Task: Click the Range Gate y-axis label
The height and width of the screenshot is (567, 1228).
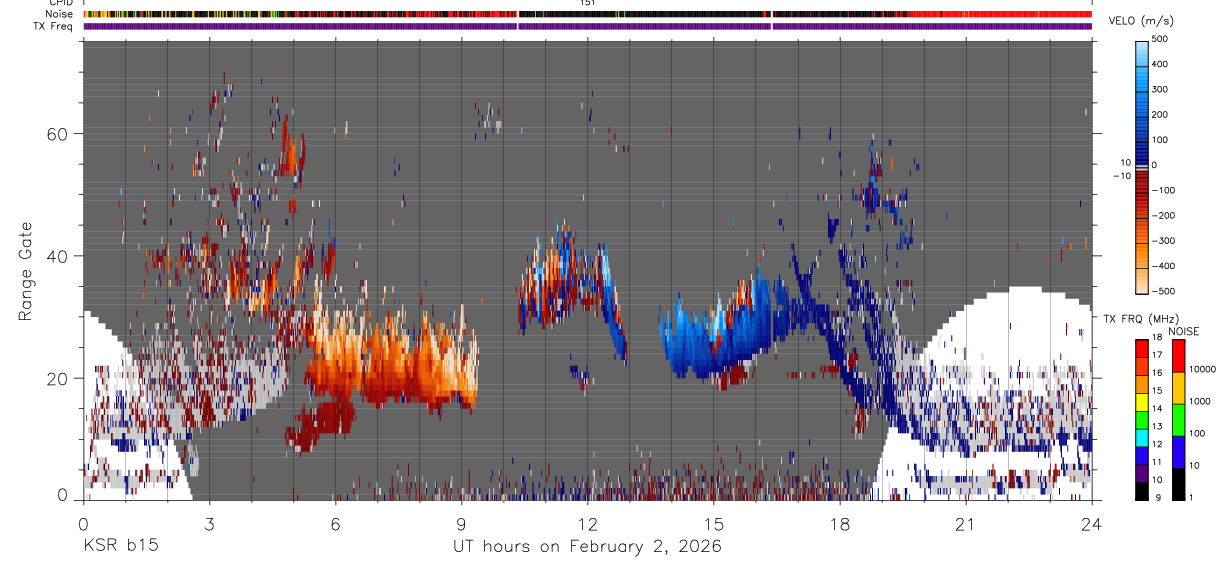Action: [x=27, y=271]
